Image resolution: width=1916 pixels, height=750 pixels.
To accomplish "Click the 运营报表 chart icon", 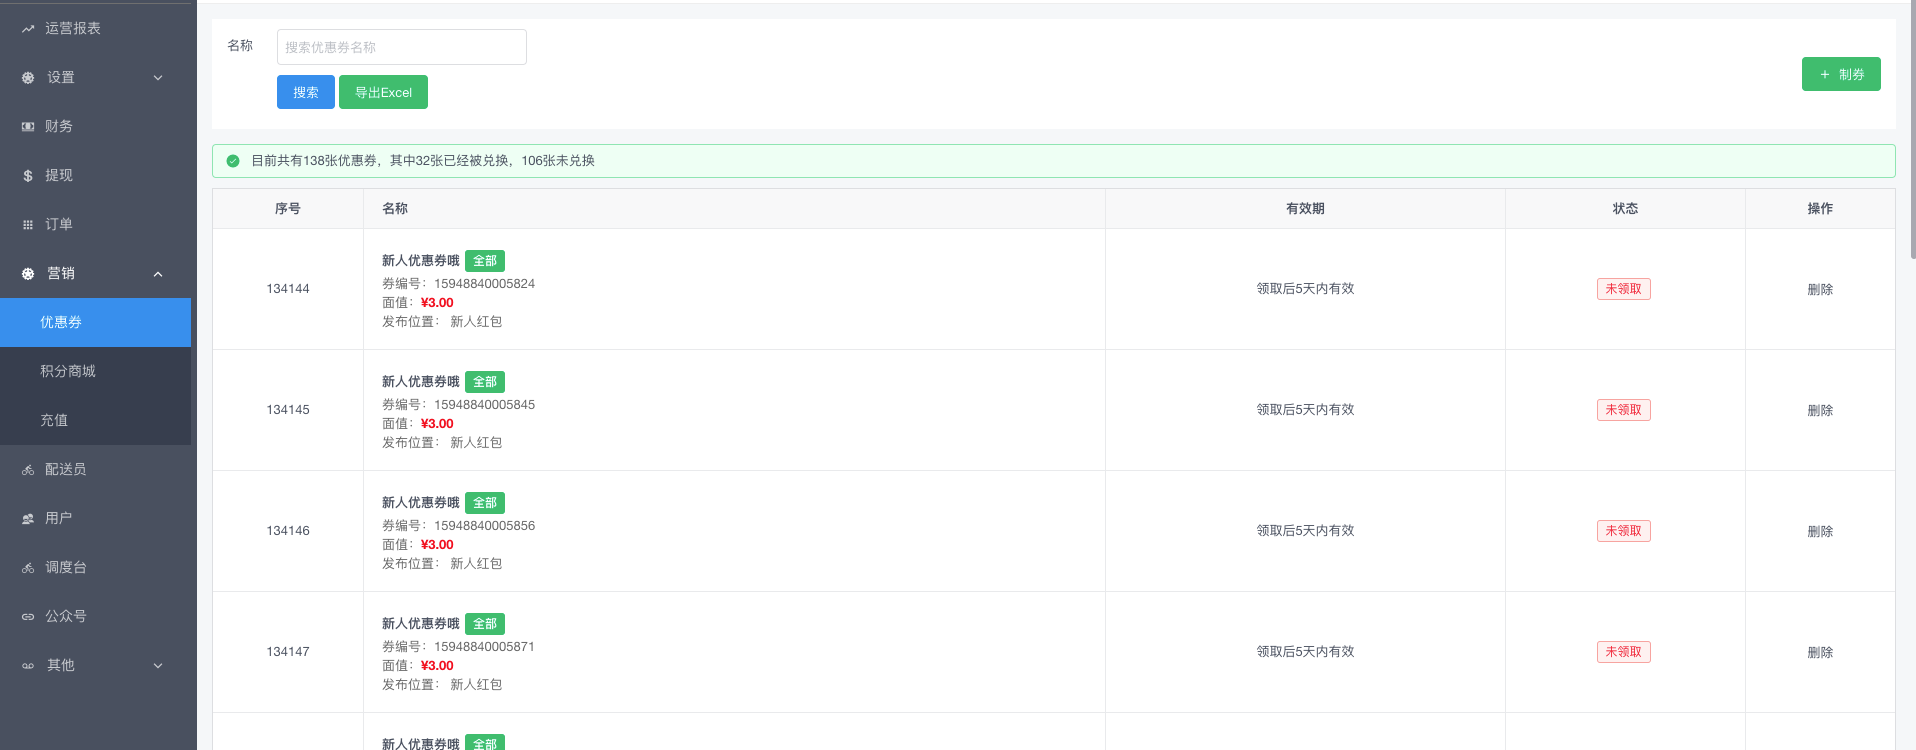I will click(28, 29).
